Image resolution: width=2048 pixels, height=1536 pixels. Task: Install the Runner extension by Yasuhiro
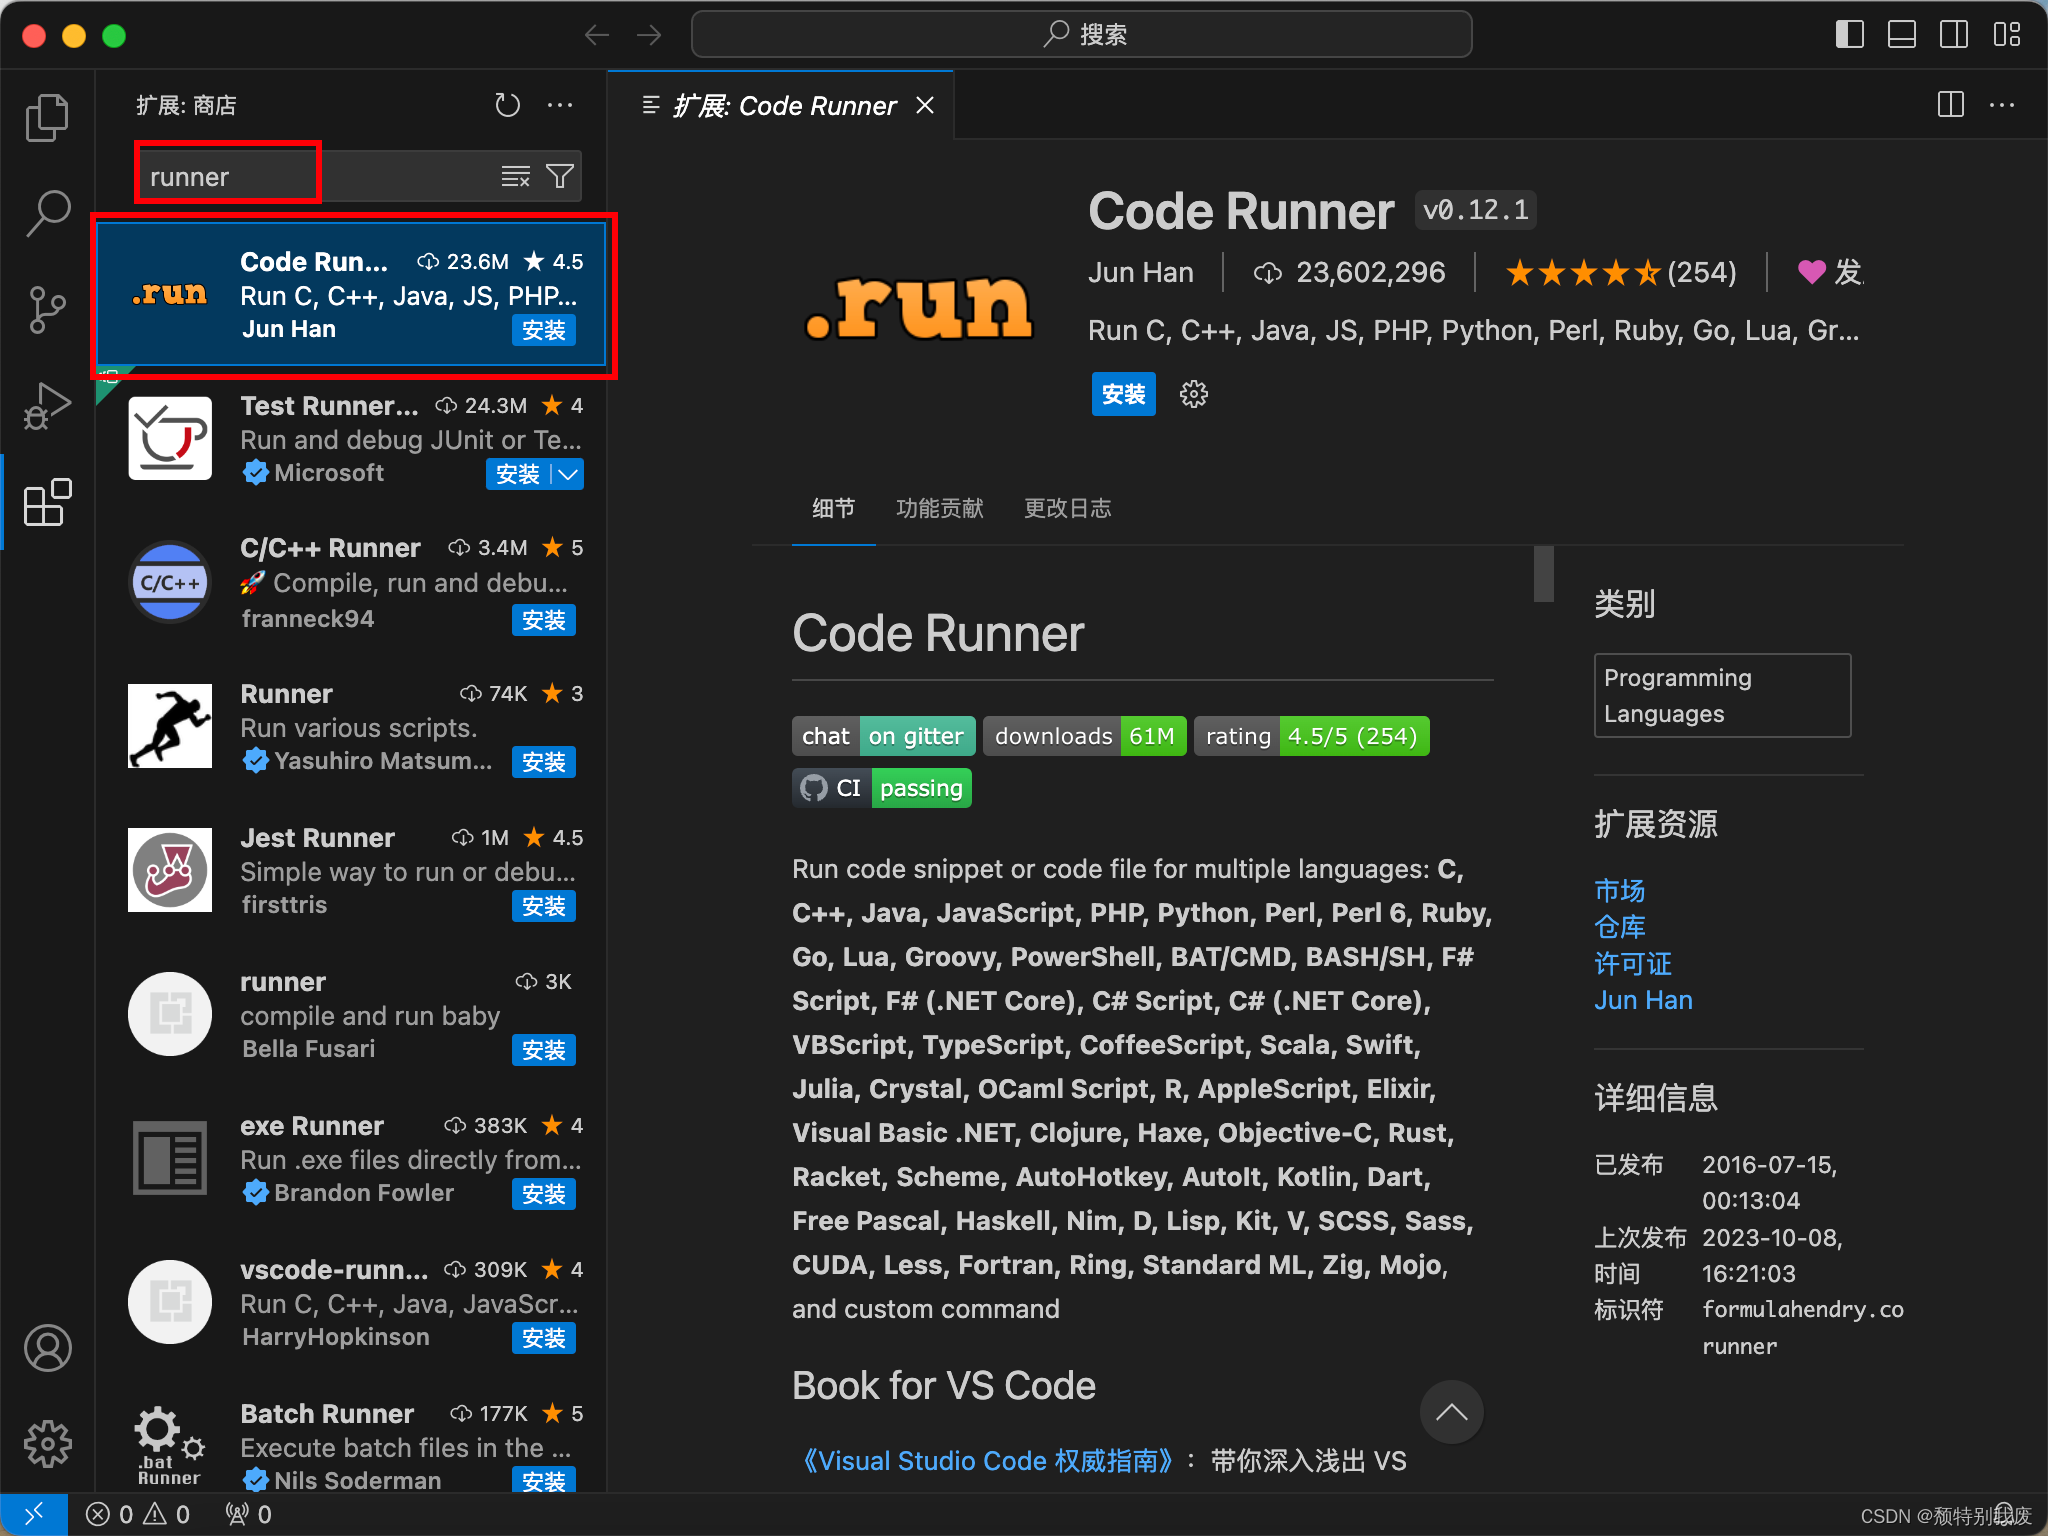[544, 762]
